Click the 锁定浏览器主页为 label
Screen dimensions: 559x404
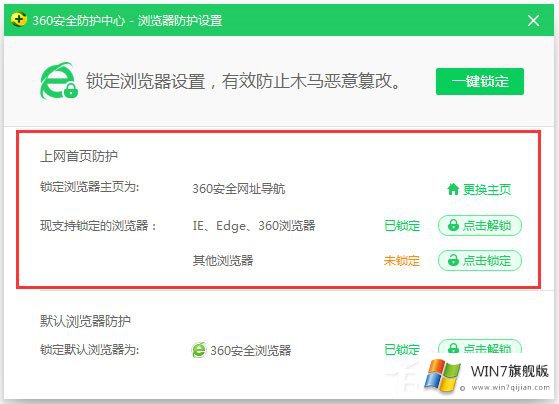89,187
